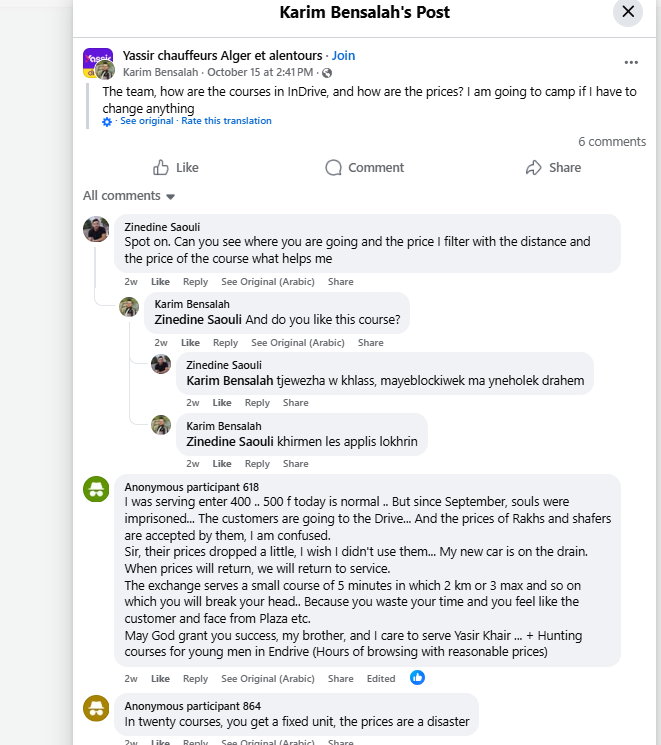Click Anonymous participant 864 avatar icon

96,708
